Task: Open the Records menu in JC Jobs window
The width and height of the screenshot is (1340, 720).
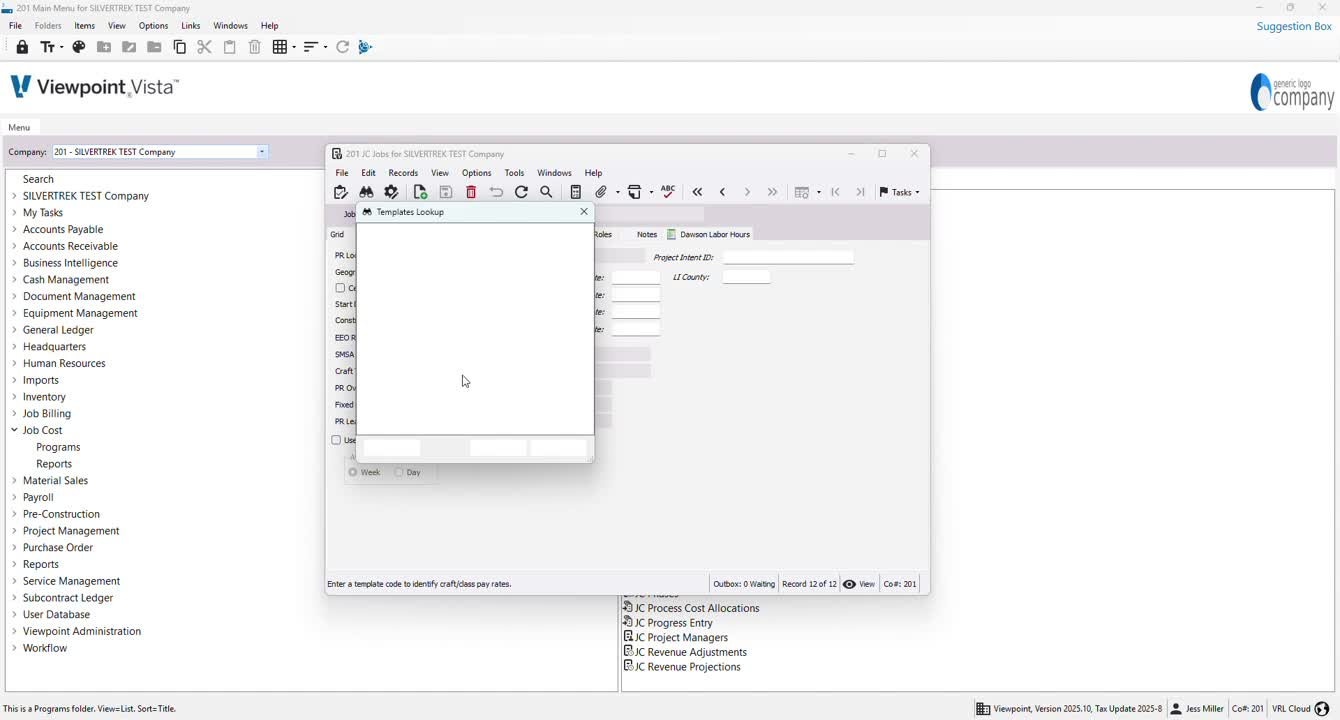Action: click(x=403, y=173)
